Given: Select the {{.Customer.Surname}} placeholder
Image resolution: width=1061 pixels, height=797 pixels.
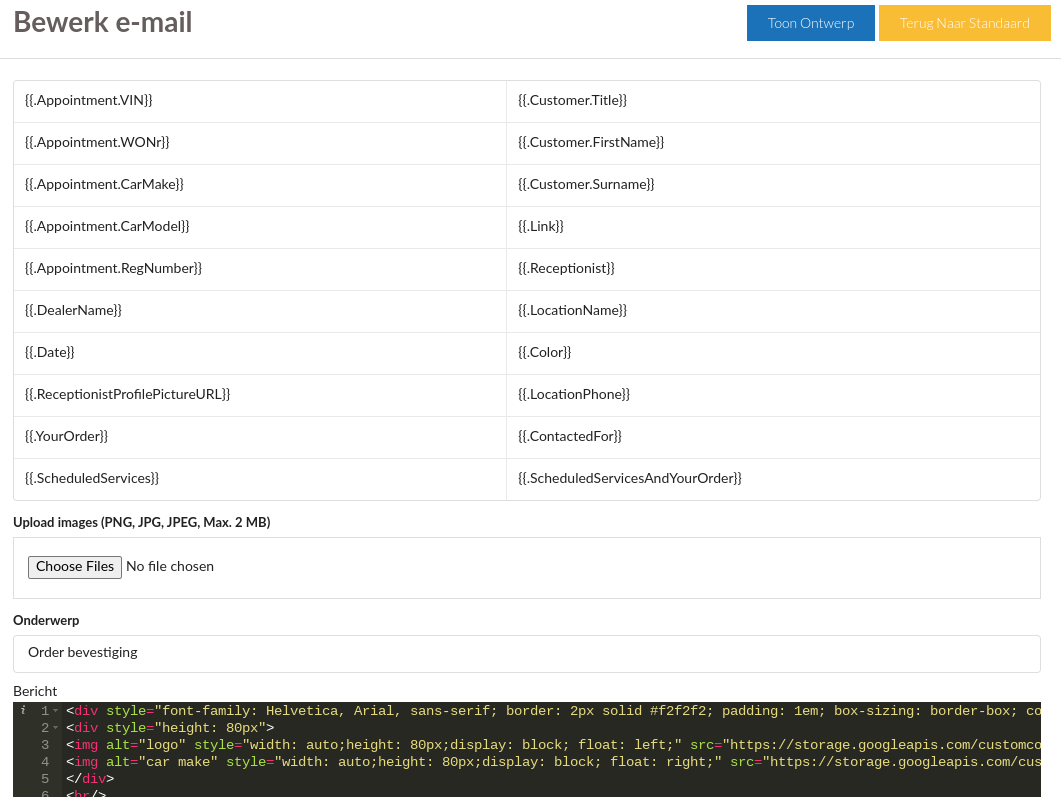Looking at the screenshot, I should pyautogui.click(x=586, y=184).
